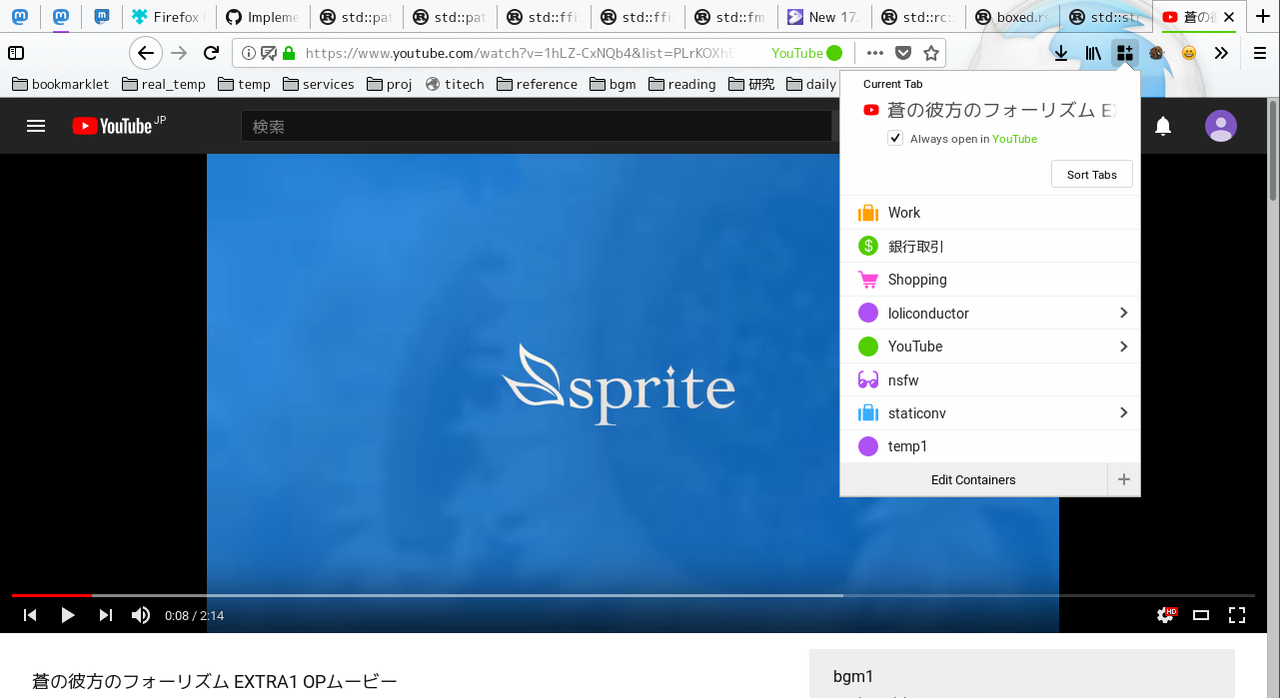Switch to the std::rc tab
Viewport: 1280px width, 698px height.
tap(920, 17)
